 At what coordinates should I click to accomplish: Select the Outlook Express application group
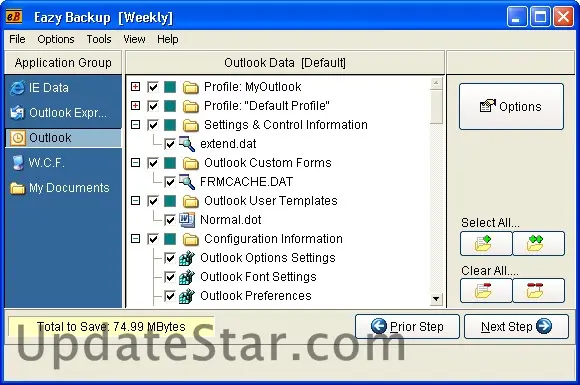(x=63, y=112)
